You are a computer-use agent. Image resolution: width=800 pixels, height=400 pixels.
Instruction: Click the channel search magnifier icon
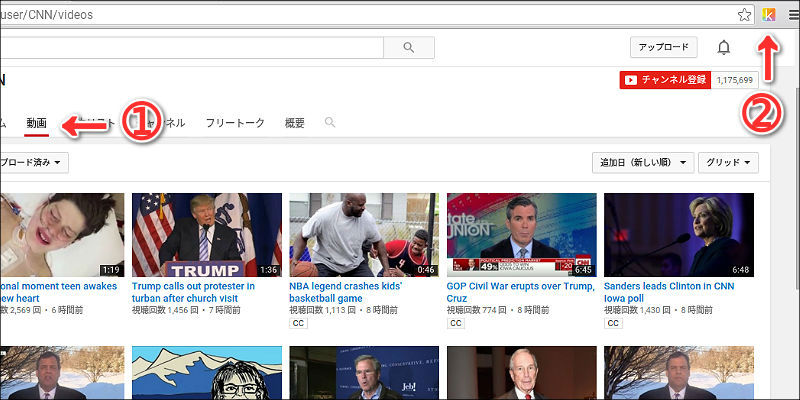click(x=330, y=122)
